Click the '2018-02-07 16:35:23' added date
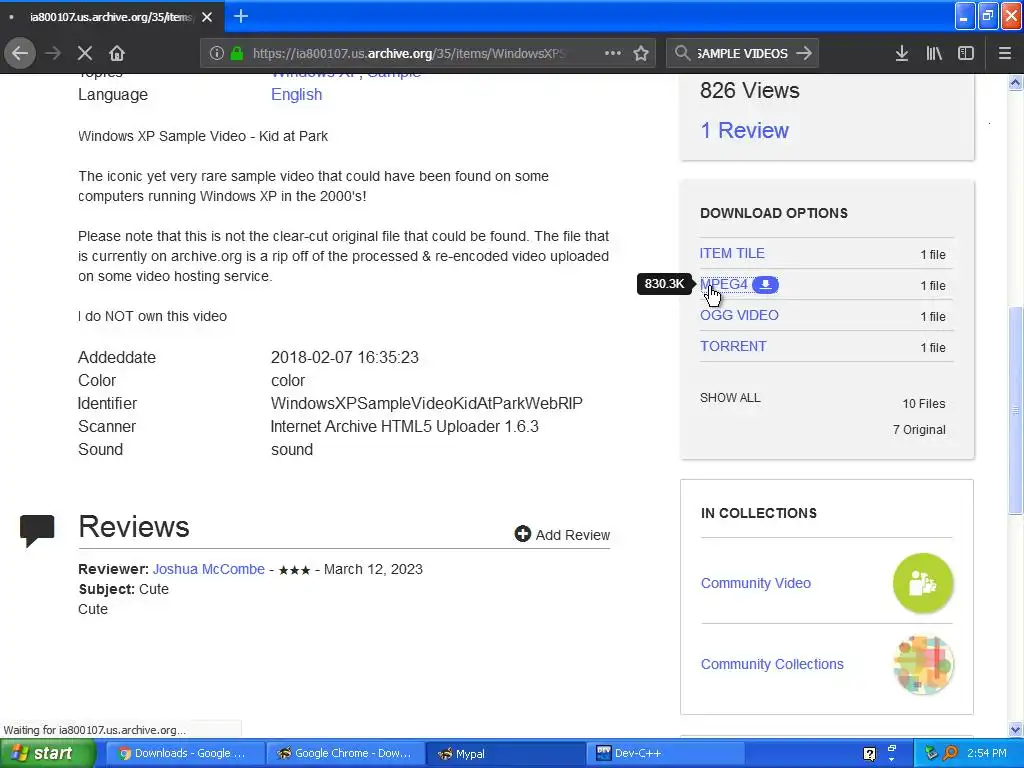Viewport: 1024px width, 768px height. [345, 357]
